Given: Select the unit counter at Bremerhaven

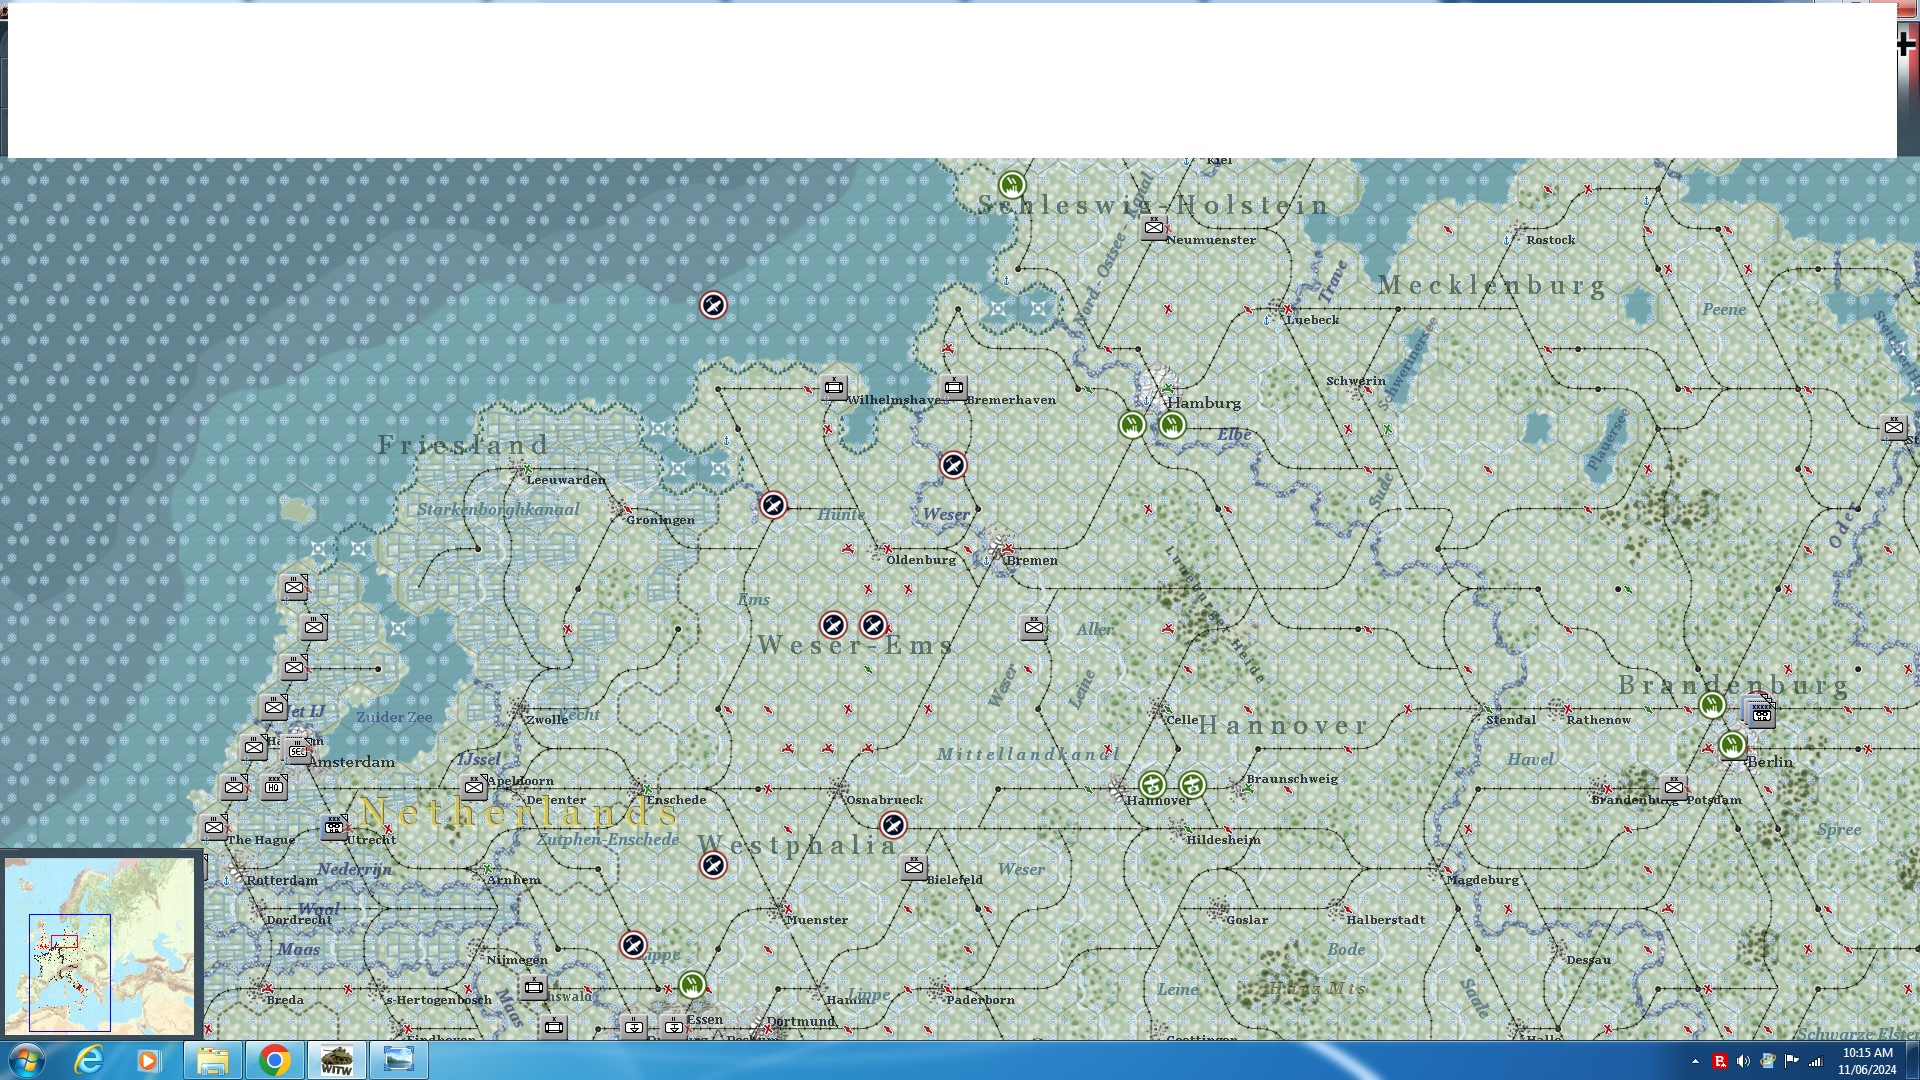Looking at the screenshot, I should [x=954, y=387].
